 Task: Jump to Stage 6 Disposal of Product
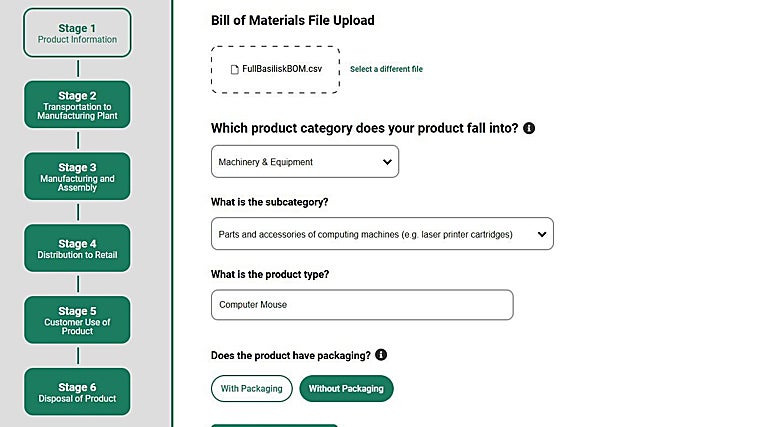pyautogui.click(x=77, y=392)
